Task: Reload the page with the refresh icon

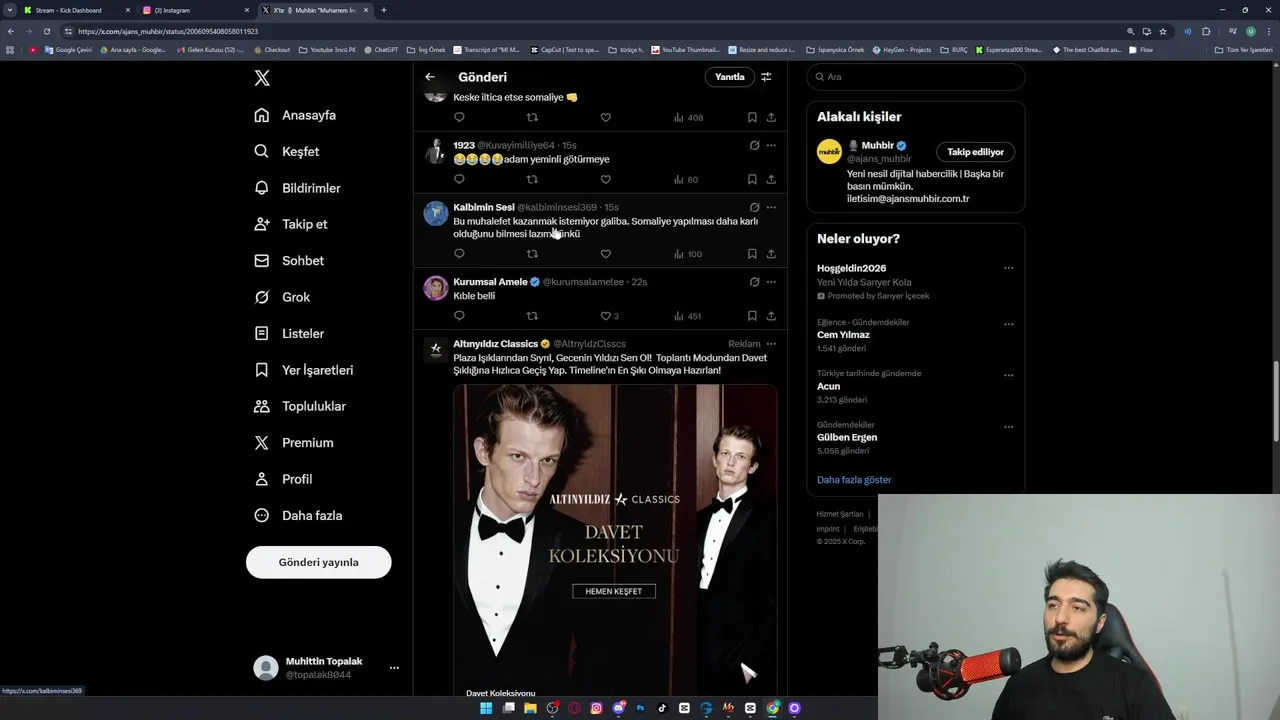Action: coord(46,31)
